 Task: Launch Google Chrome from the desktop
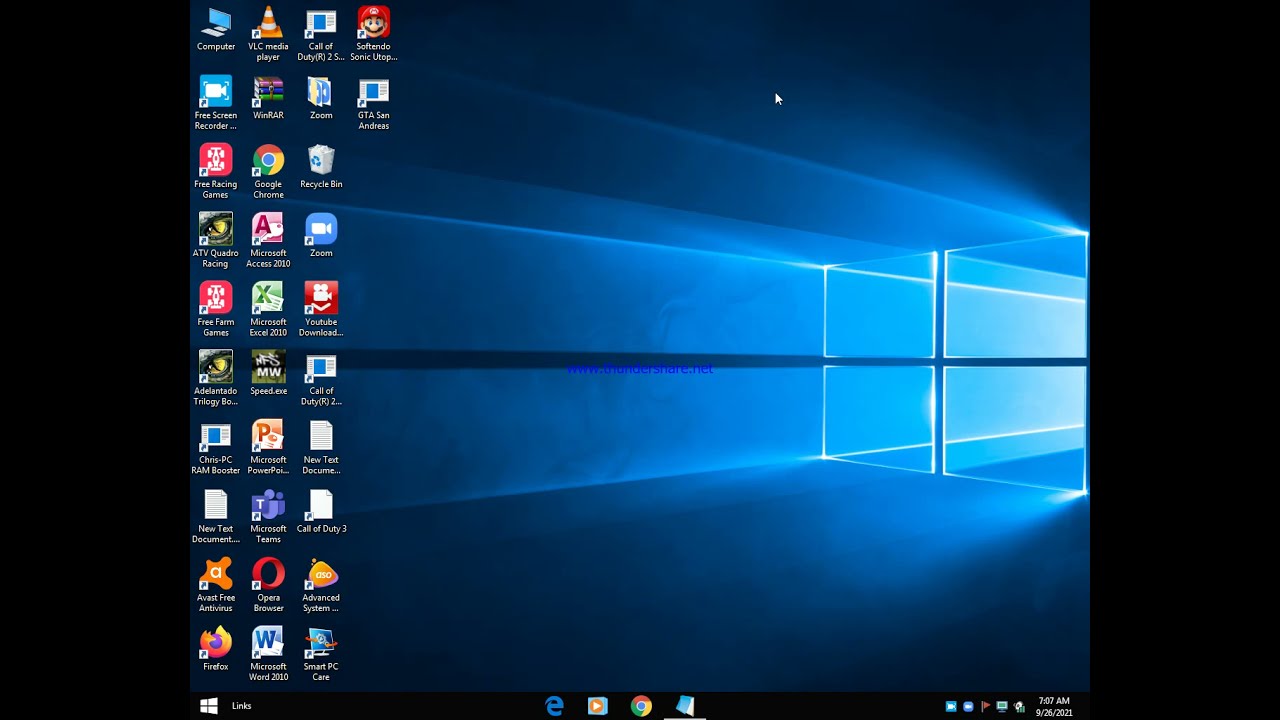[x=268, y=172]
